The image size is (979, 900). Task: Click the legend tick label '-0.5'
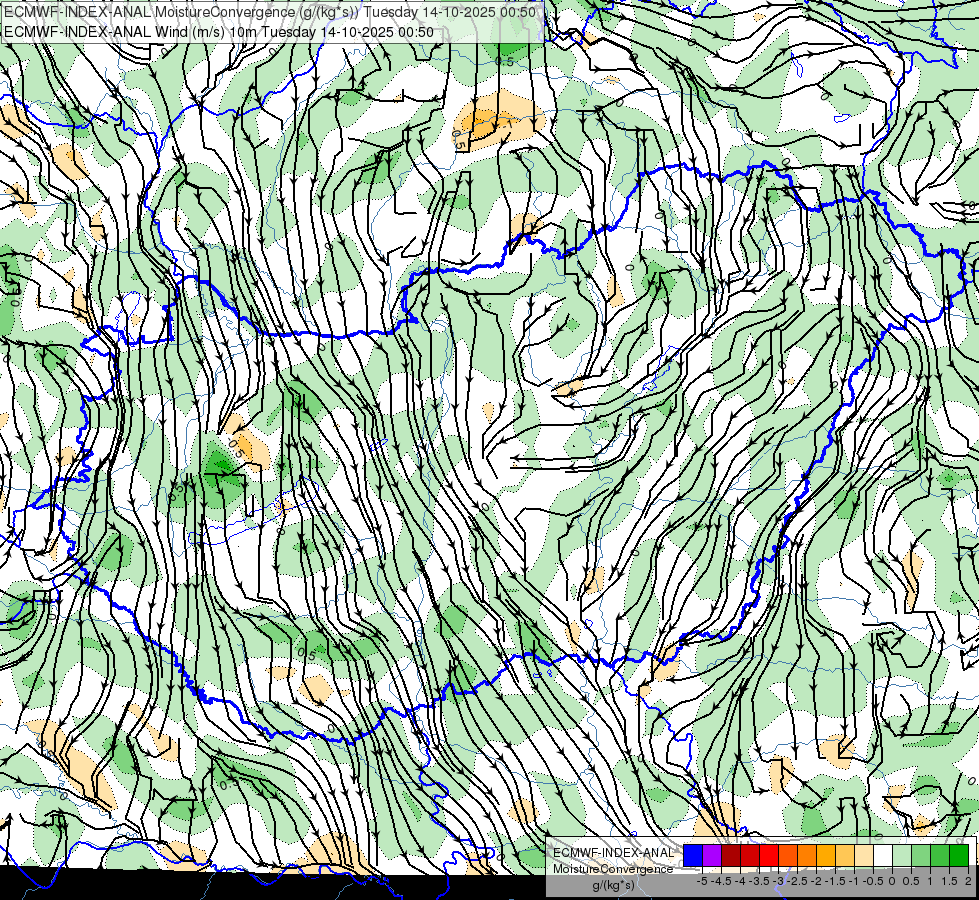873,881
